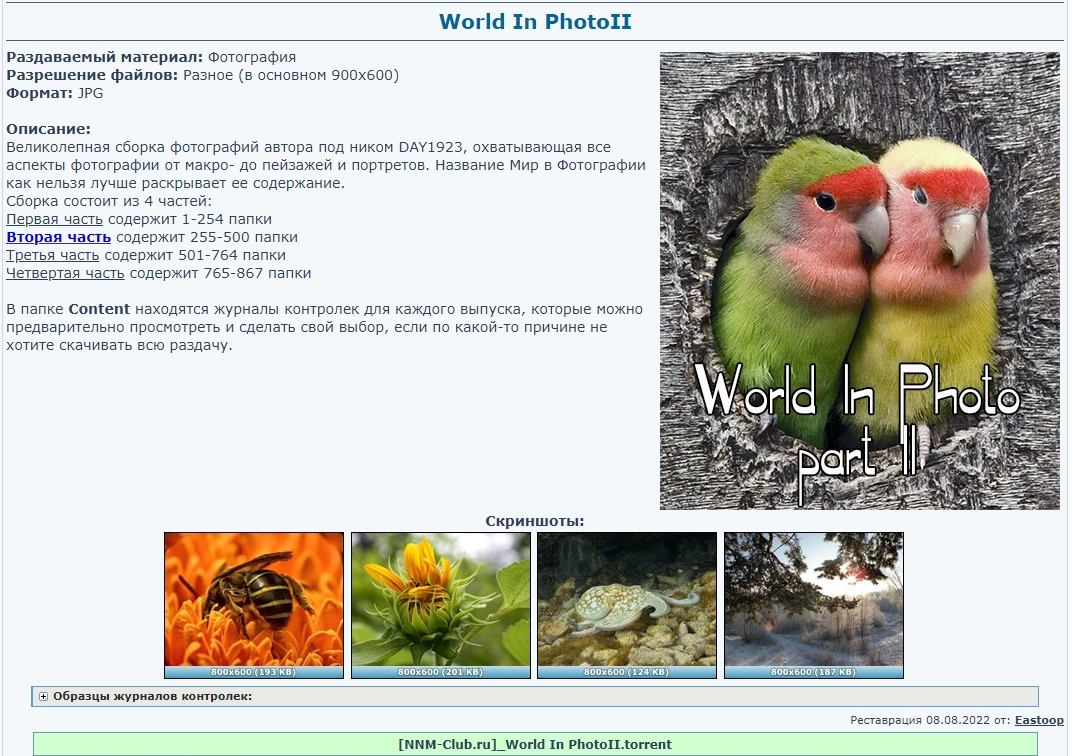Expand the Образцы журналов контролек section label
This screenshot has height=756, width=1073.
tap(152, 696)
